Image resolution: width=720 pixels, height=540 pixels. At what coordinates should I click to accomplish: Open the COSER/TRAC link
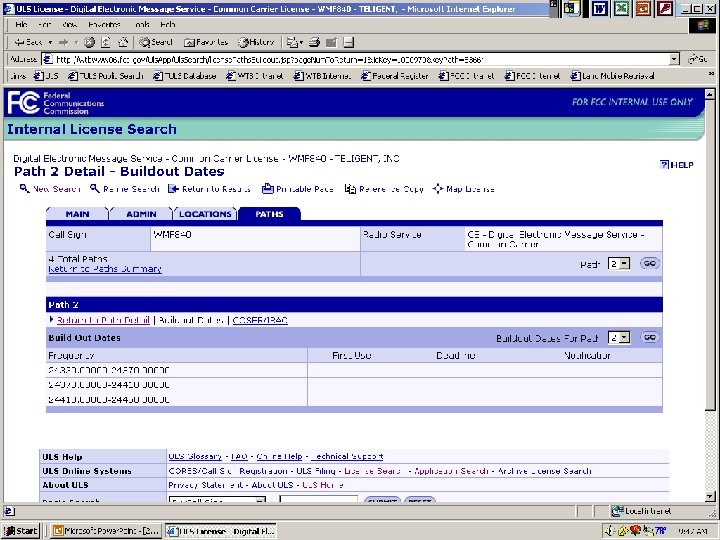pos(260,320)
